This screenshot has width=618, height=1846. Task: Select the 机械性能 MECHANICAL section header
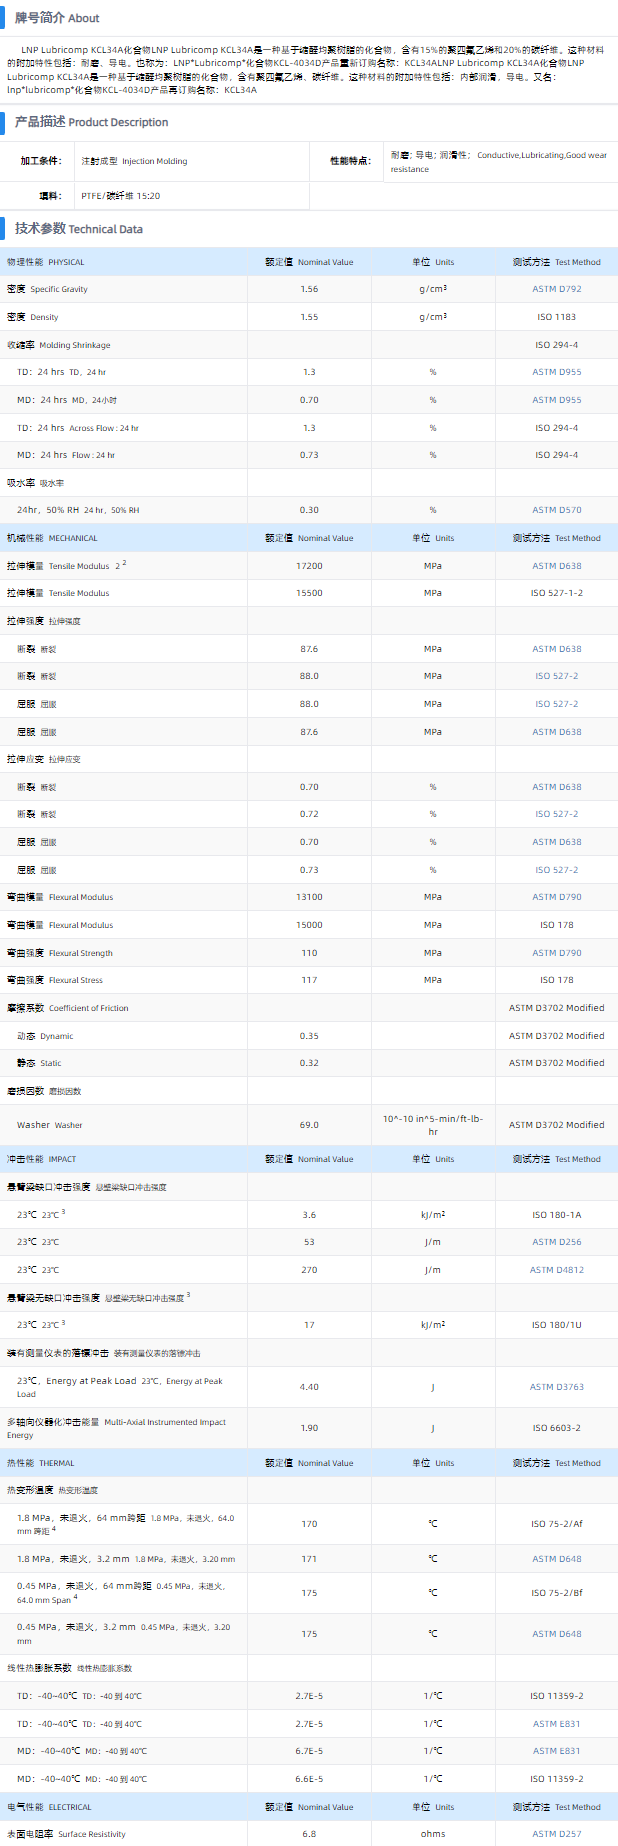[x=52, y=538]
